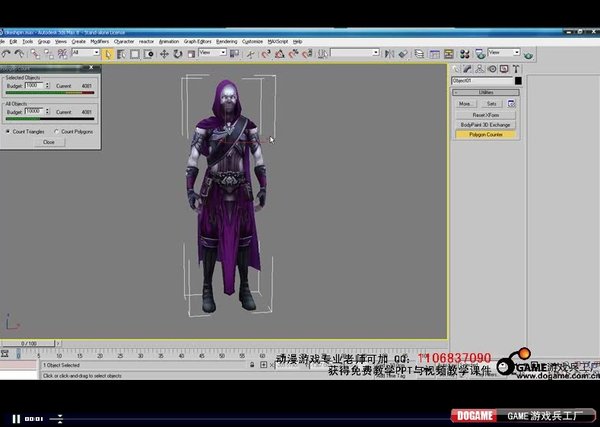Open the Utilities hammer panel tab
The height and width of the screenshot is (427, 600).
click(x=517, y=67)
